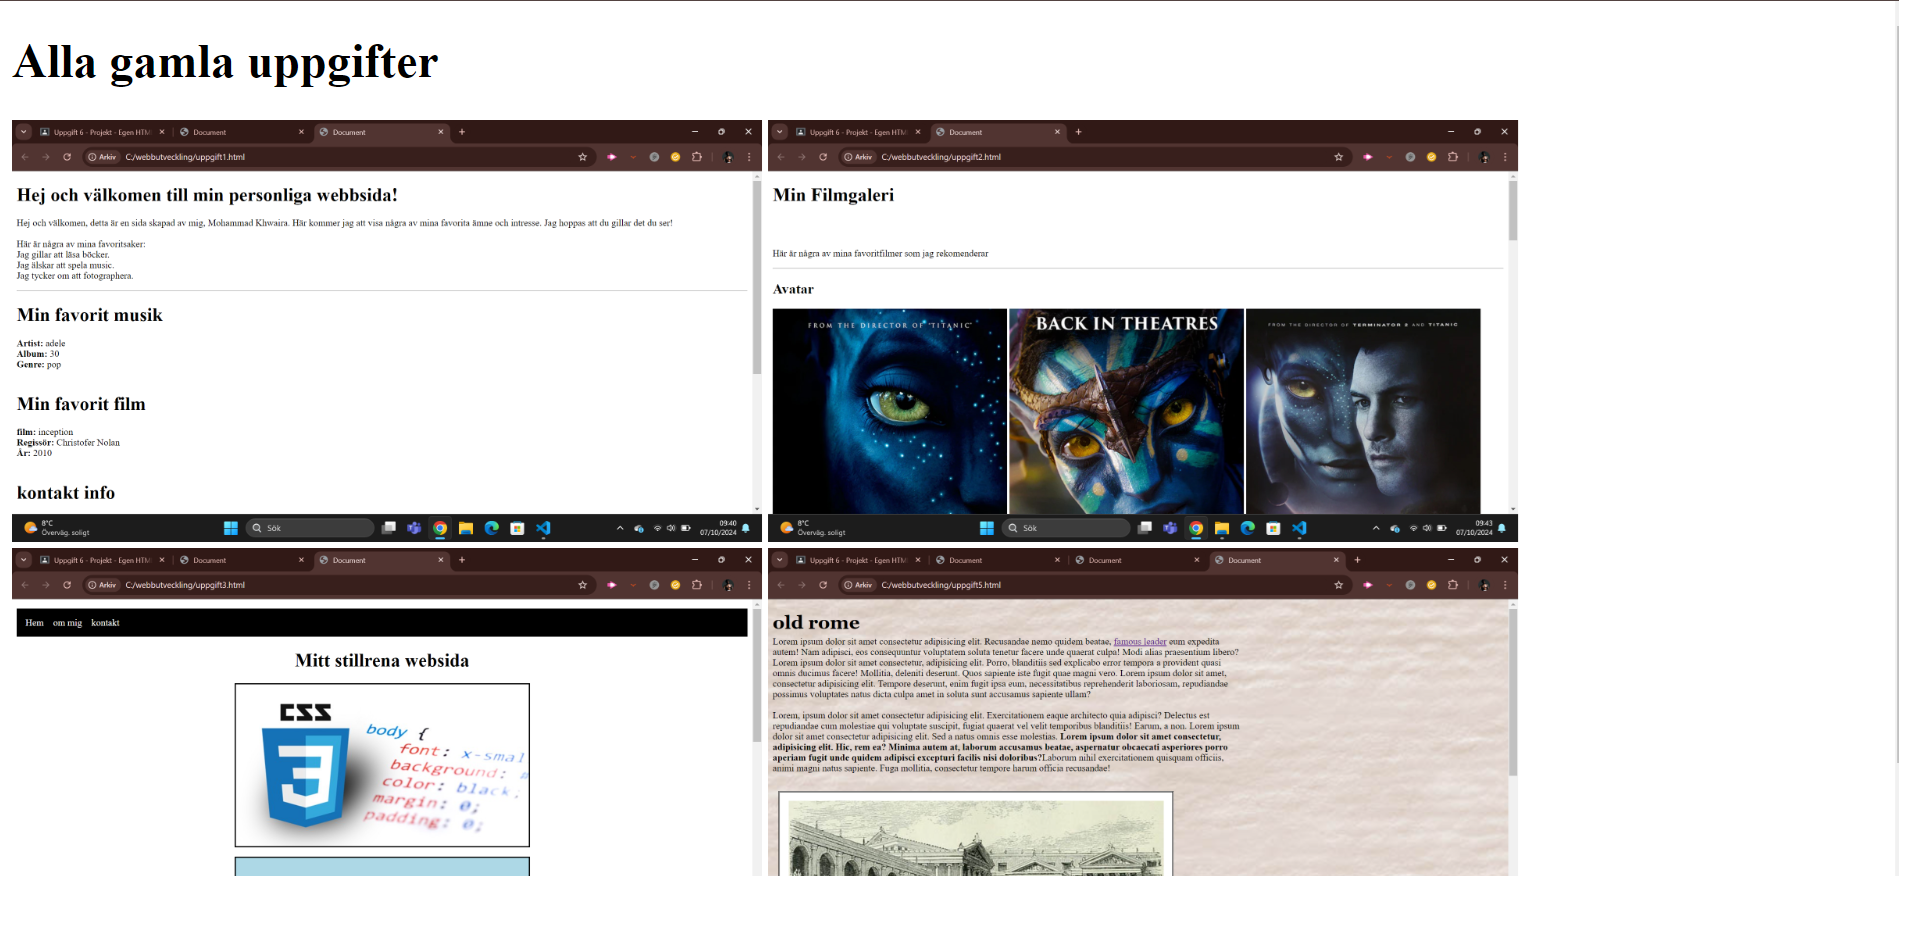
Task: Bookmark the uppgift5.html page with the star
Action: pos(1339,585)
